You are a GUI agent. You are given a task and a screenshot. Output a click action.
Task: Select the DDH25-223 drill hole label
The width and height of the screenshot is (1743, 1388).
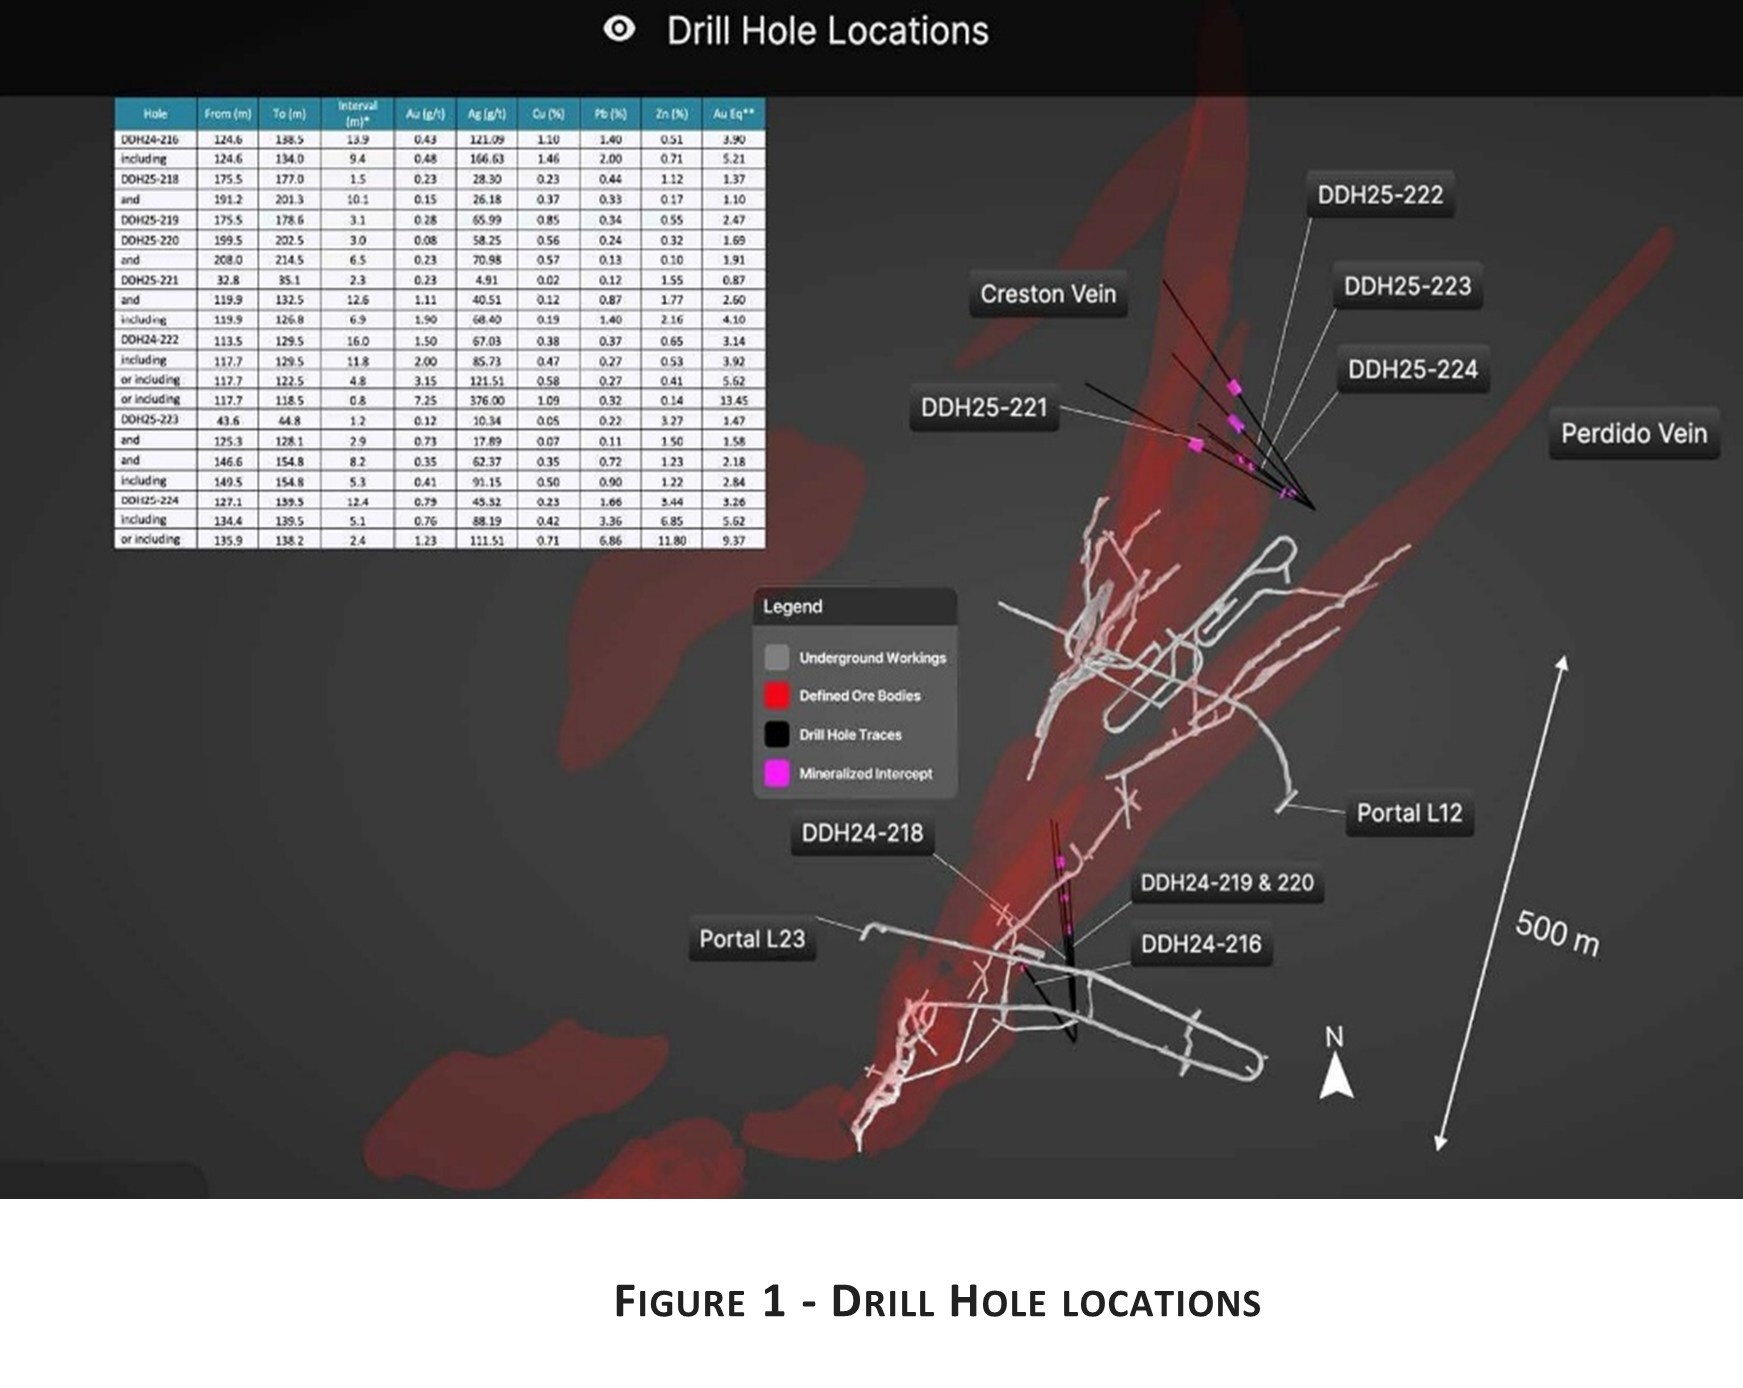pos(1407,287)
